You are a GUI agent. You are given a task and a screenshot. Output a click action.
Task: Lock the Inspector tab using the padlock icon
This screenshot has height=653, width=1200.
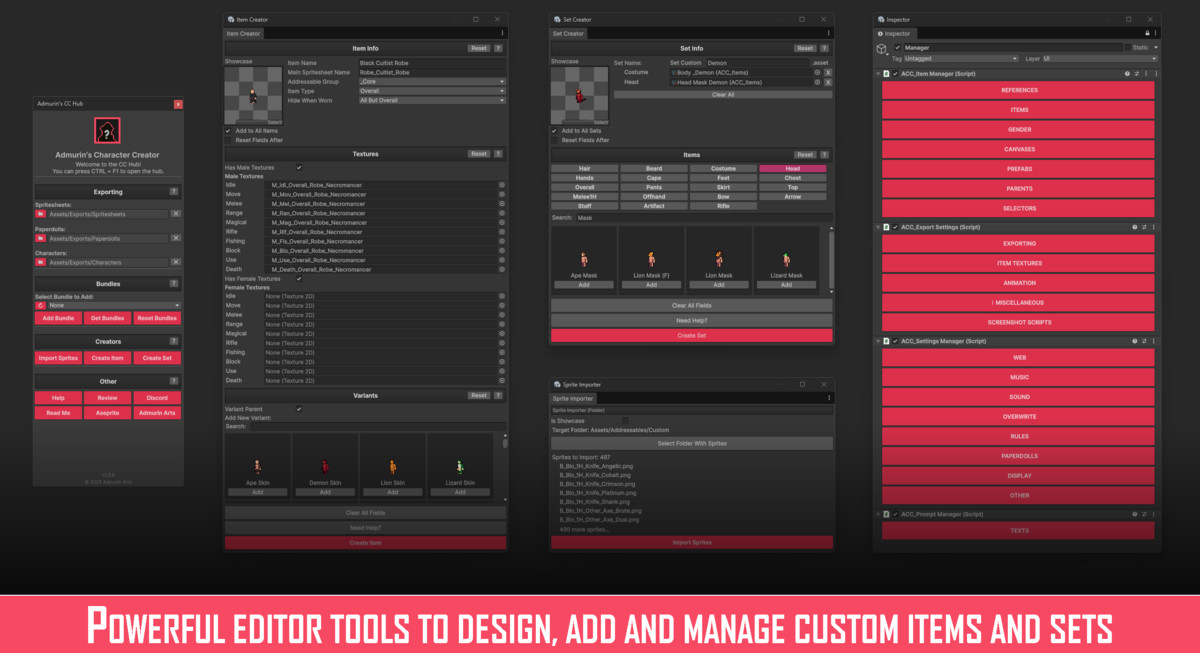coord(1147,33)
